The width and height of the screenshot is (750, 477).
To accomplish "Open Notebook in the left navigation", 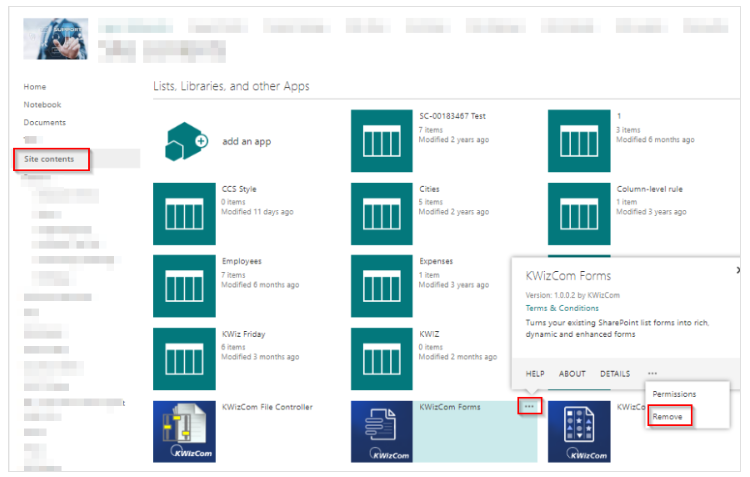I will (x=43, y=104).
